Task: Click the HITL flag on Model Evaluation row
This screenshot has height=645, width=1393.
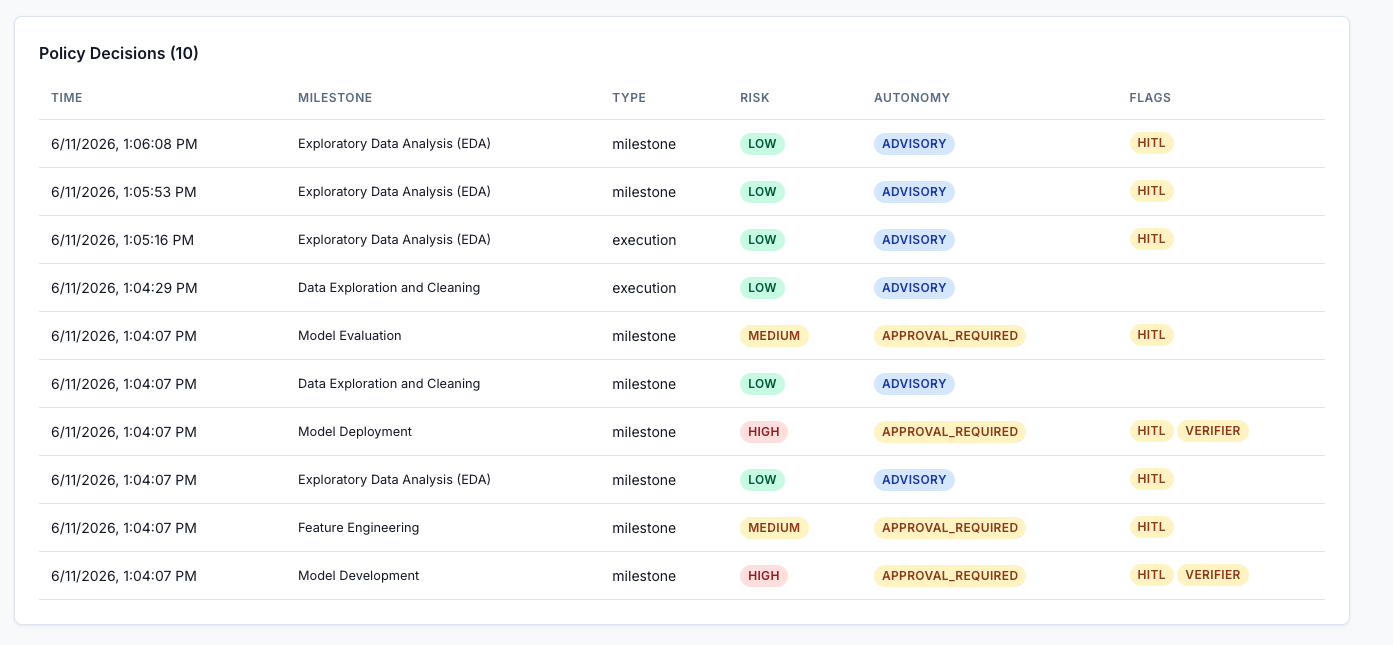Action: [x=1151, y=335]
